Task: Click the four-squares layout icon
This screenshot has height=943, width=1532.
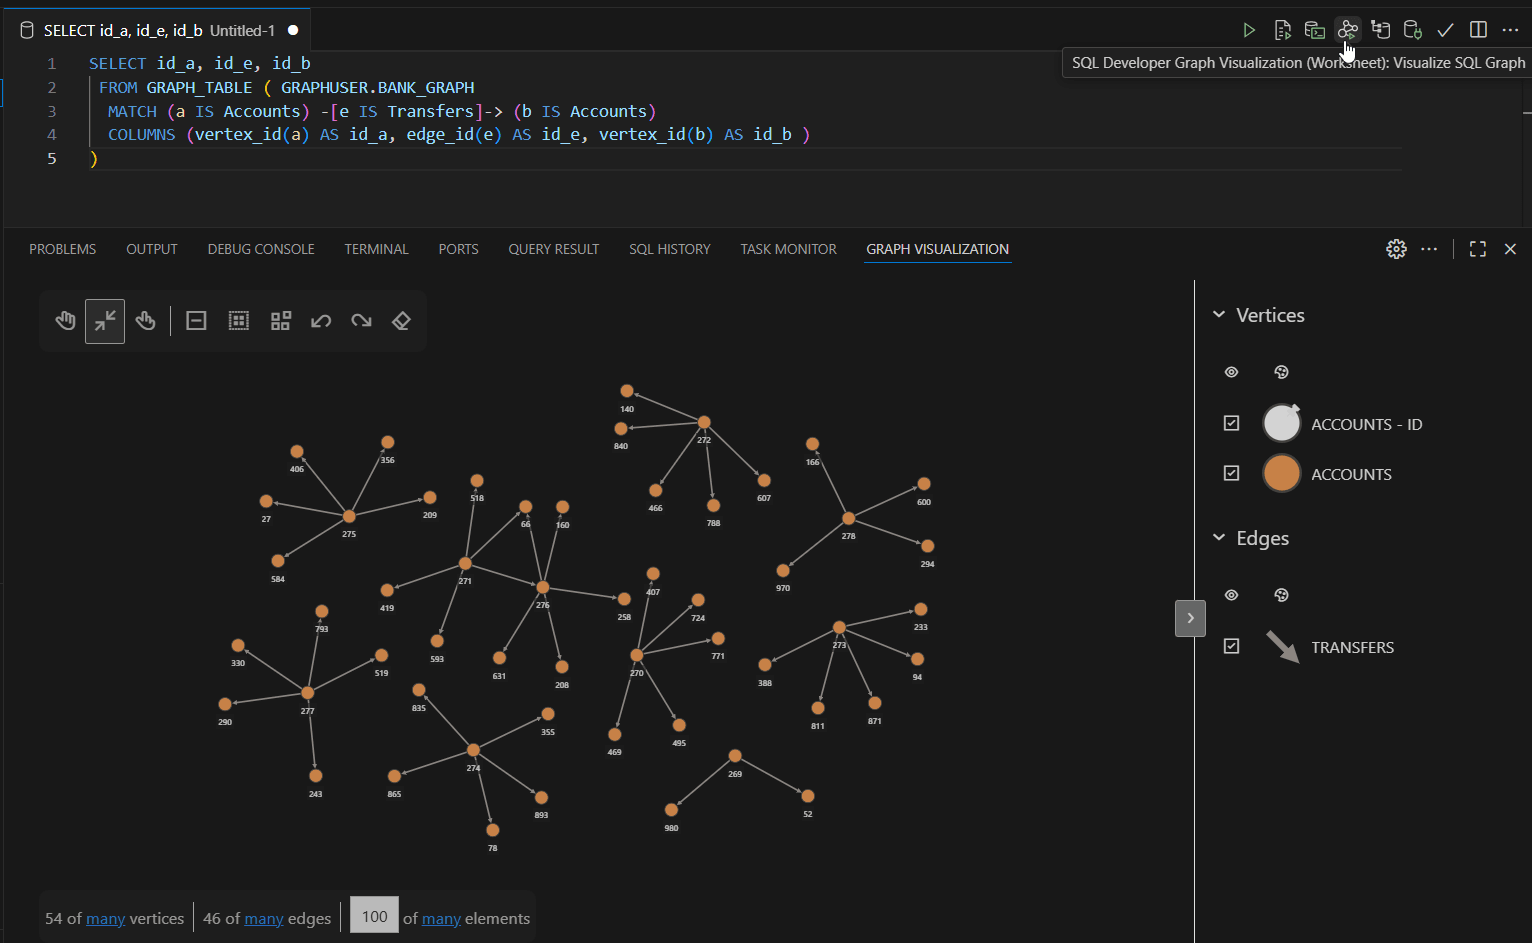Action: (x=281, y=321)
